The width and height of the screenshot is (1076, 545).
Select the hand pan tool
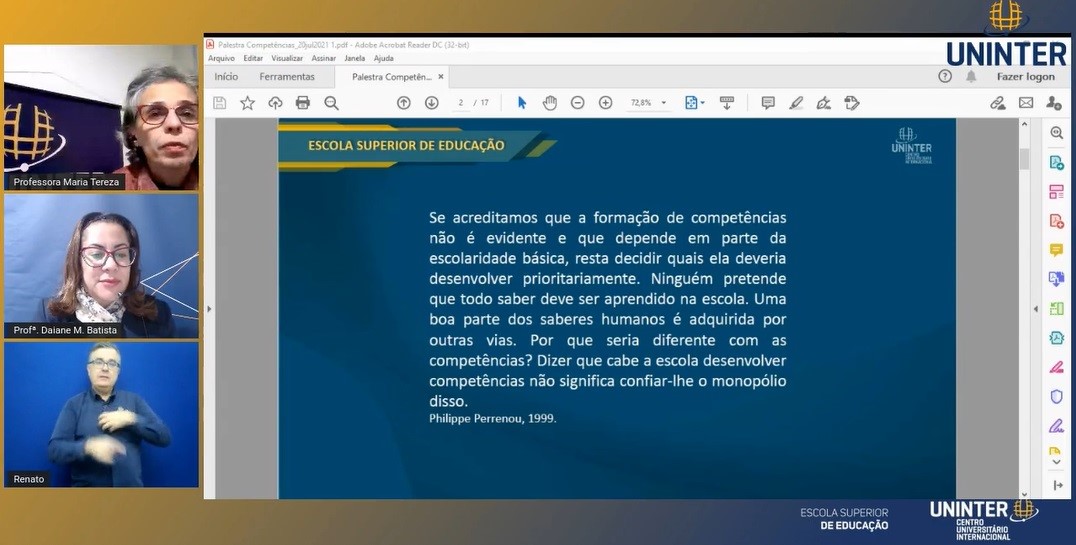point(549,103)
